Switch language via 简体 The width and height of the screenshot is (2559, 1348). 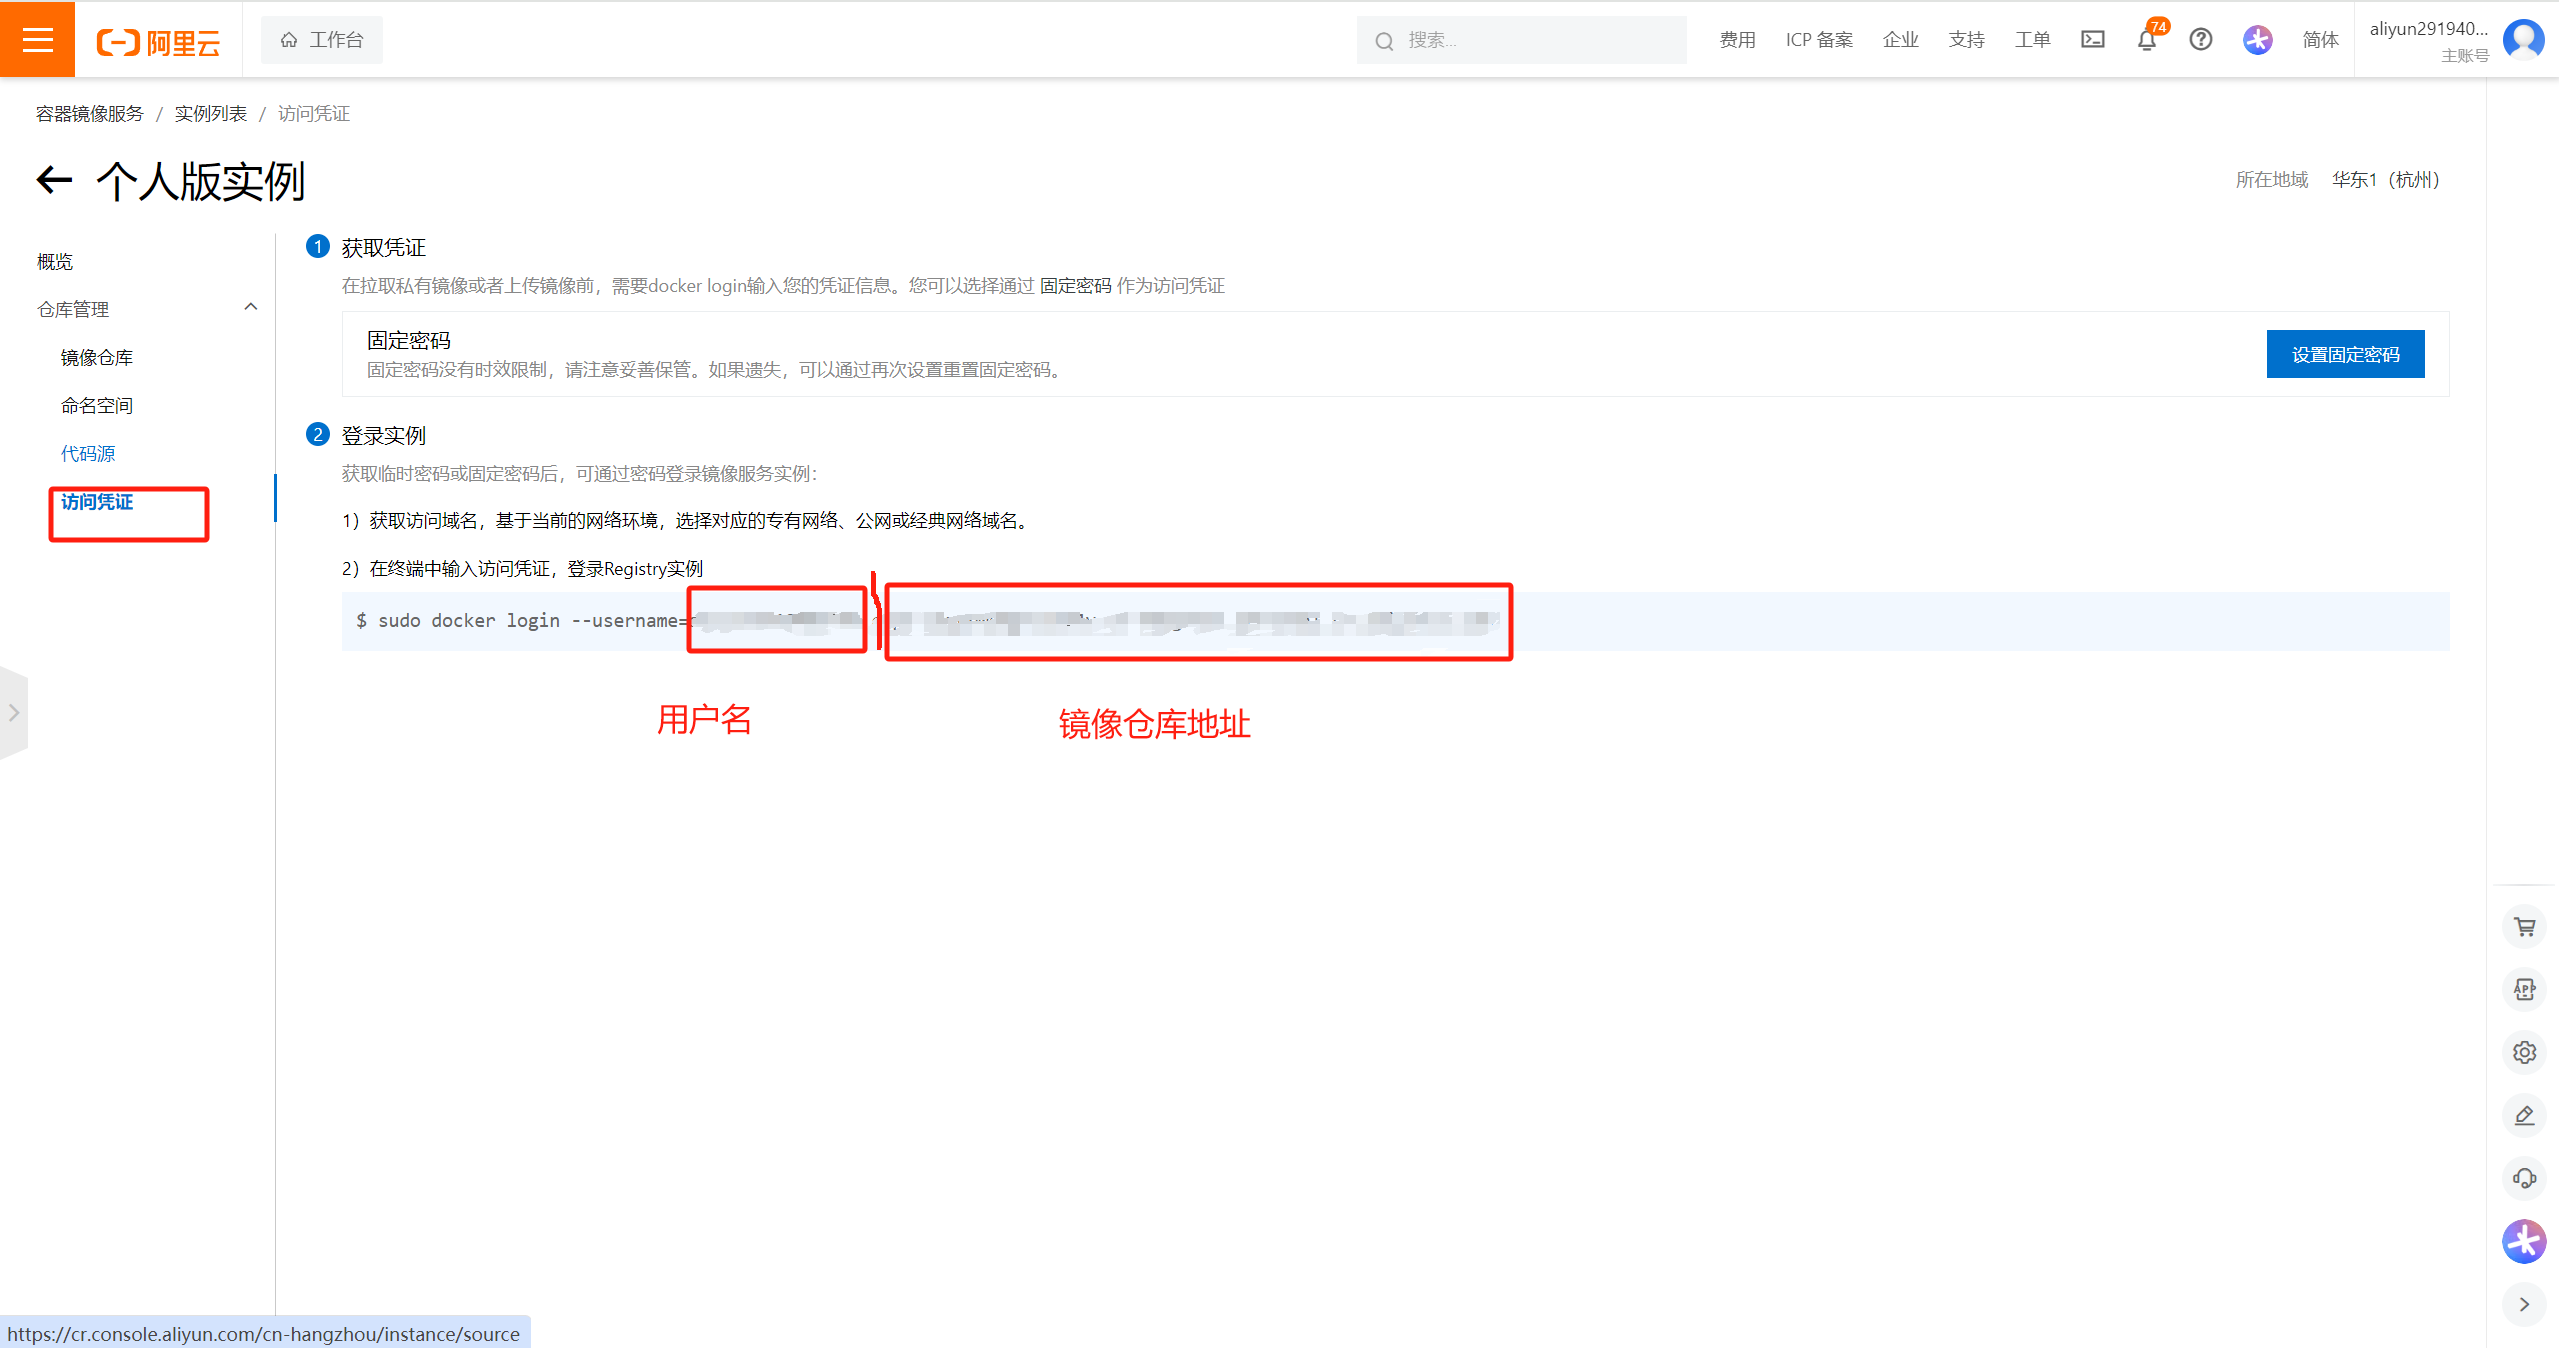(2320, 40)
